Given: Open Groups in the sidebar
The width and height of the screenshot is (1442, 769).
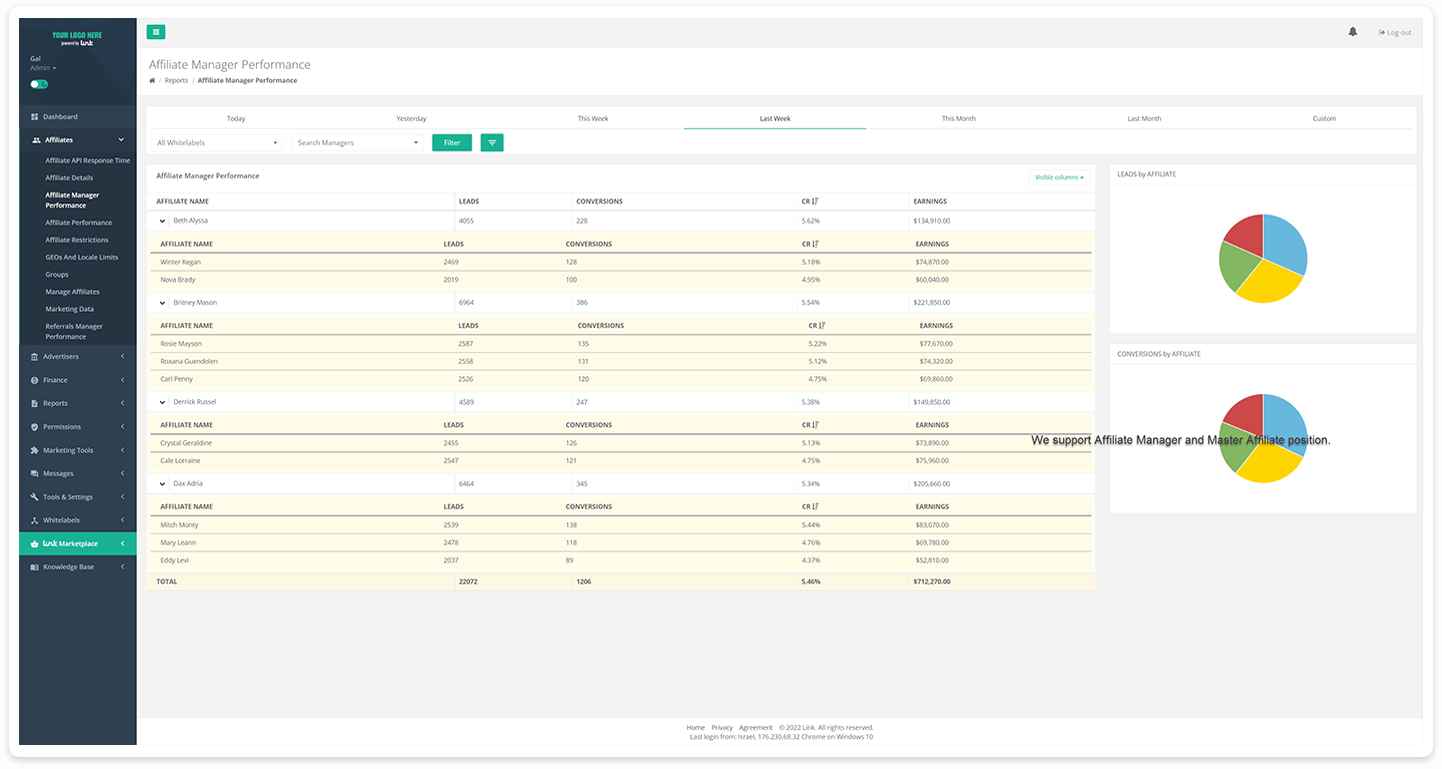Looking at the screenshot, I should point(57,274).
